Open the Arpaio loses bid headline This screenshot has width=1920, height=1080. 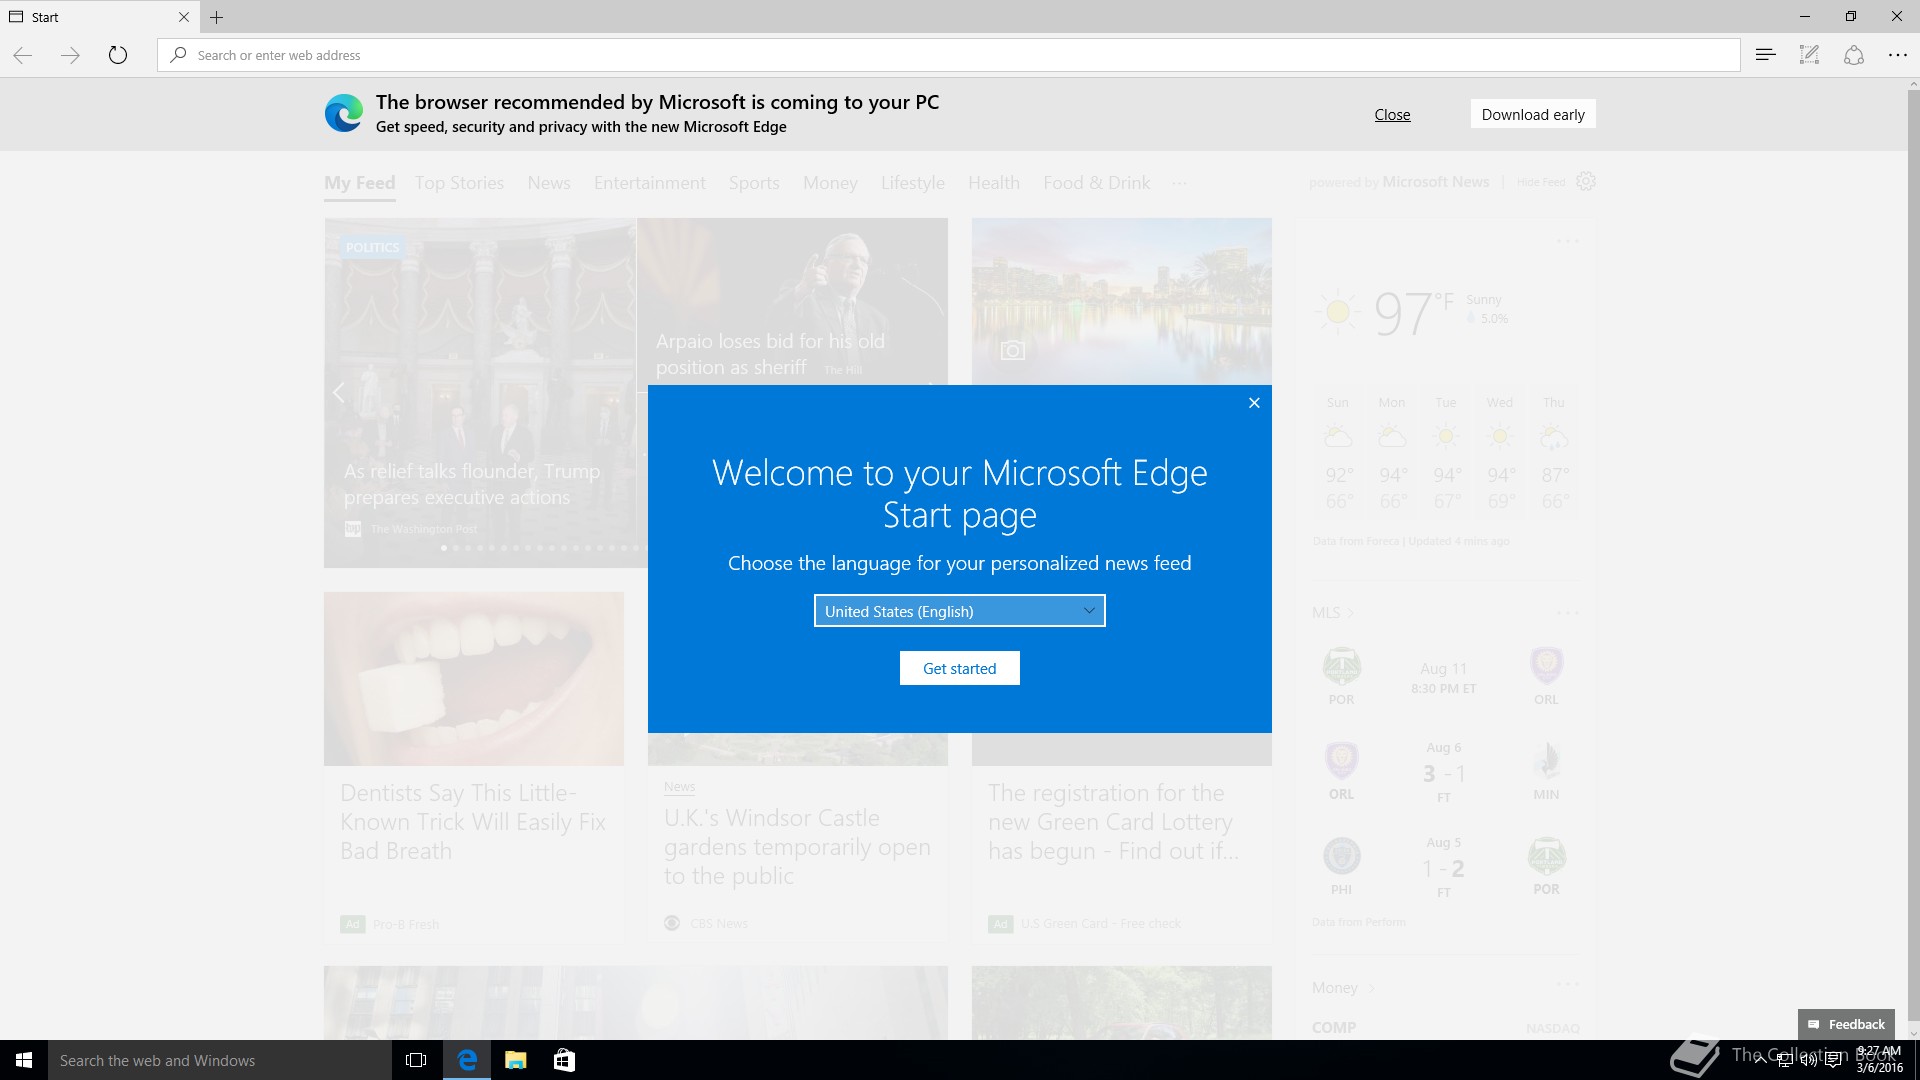[770, 354]
